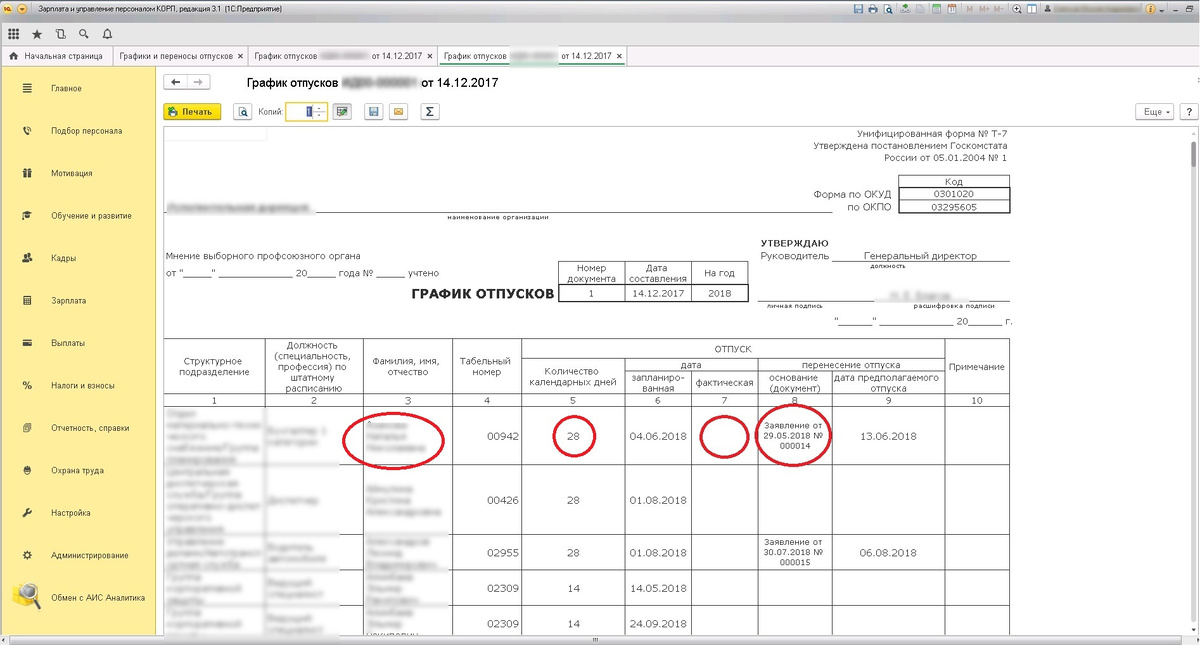This screenshot has height=645, width=1200.
Task: Open the sections grid menu icon
Action: 13,34
